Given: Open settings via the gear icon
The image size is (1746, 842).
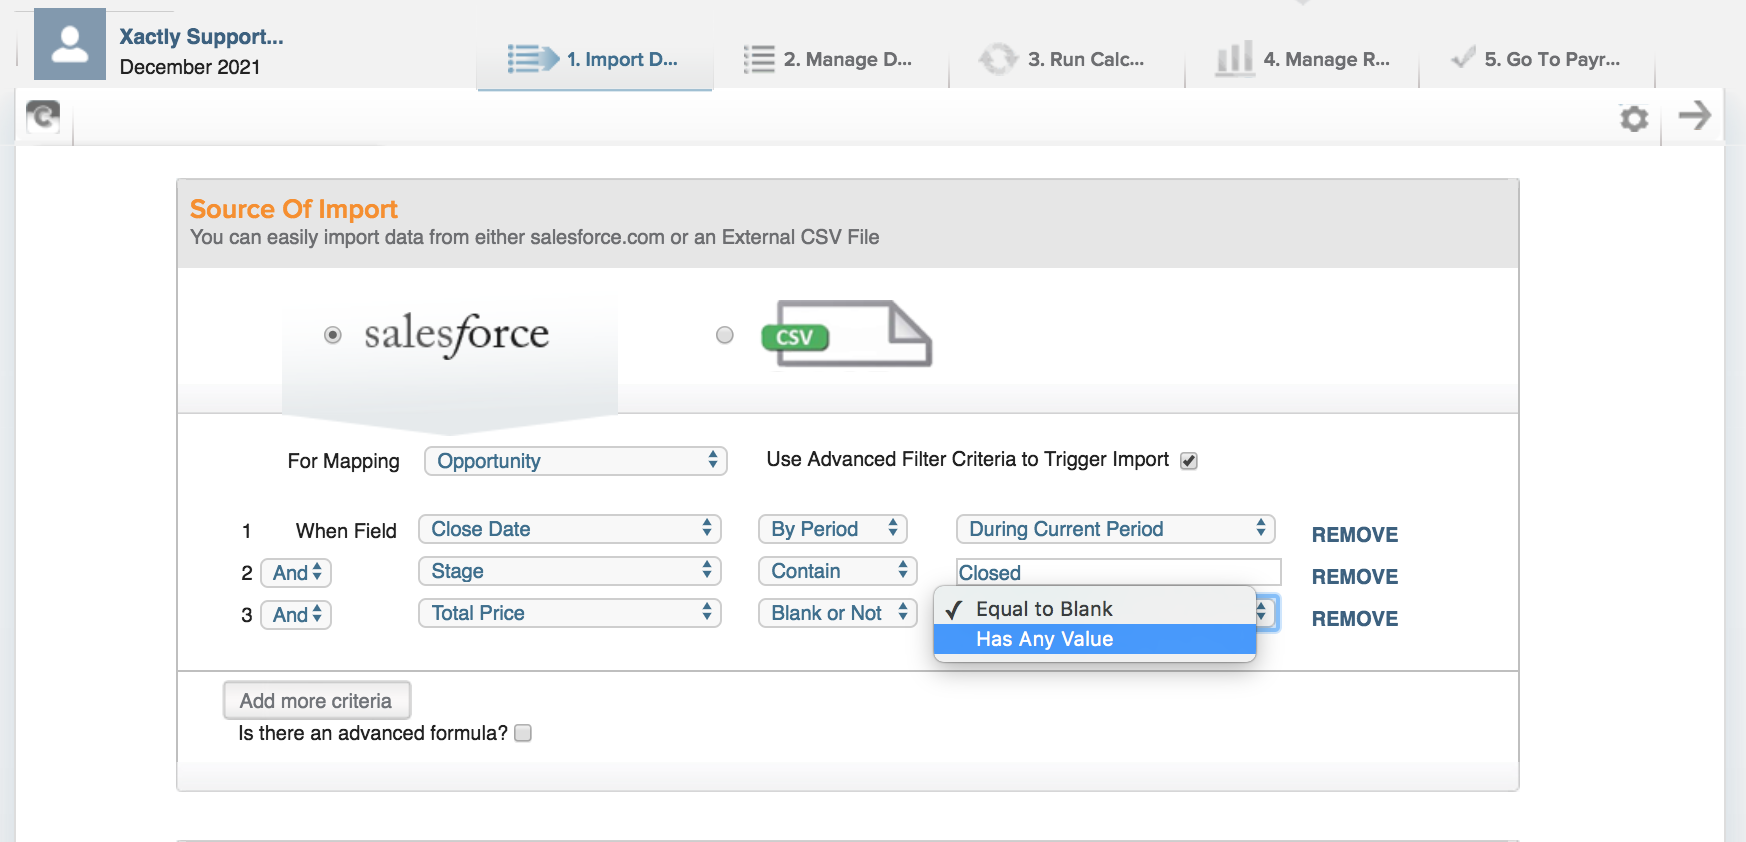Looking at the screenshot, I should click(x=1634, y=118).
